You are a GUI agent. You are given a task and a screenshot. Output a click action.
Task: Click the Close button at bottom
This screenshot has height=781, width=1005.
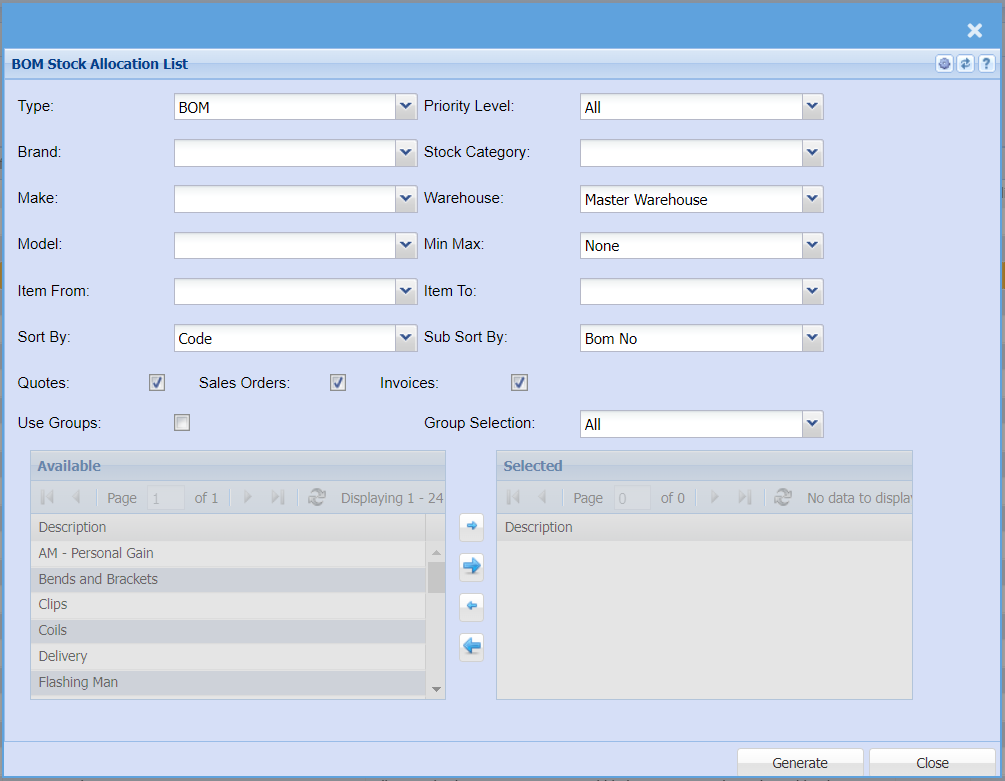[932, 763]
